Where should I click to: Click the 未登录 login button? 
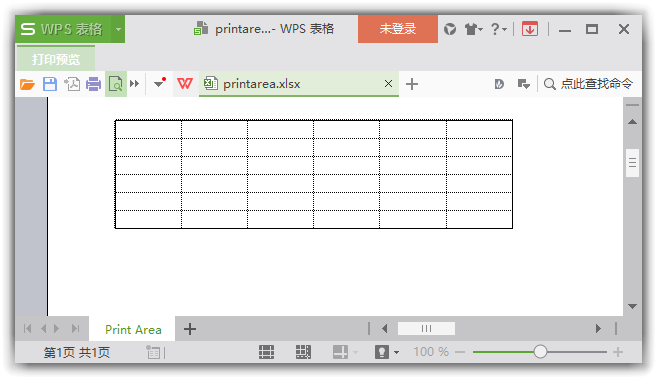[398, 29]
